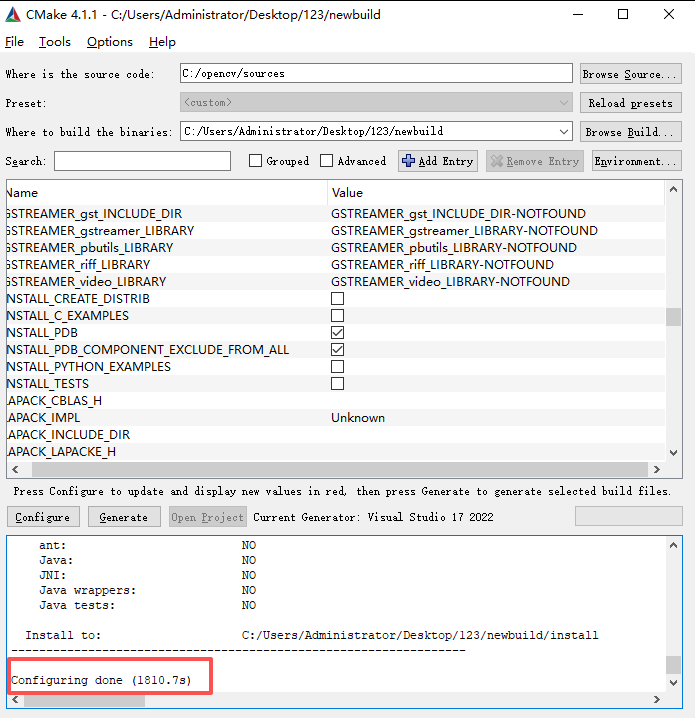Click the plus icon on Add Entry
The width and height of the screenshot is (695, 718).
408,161
